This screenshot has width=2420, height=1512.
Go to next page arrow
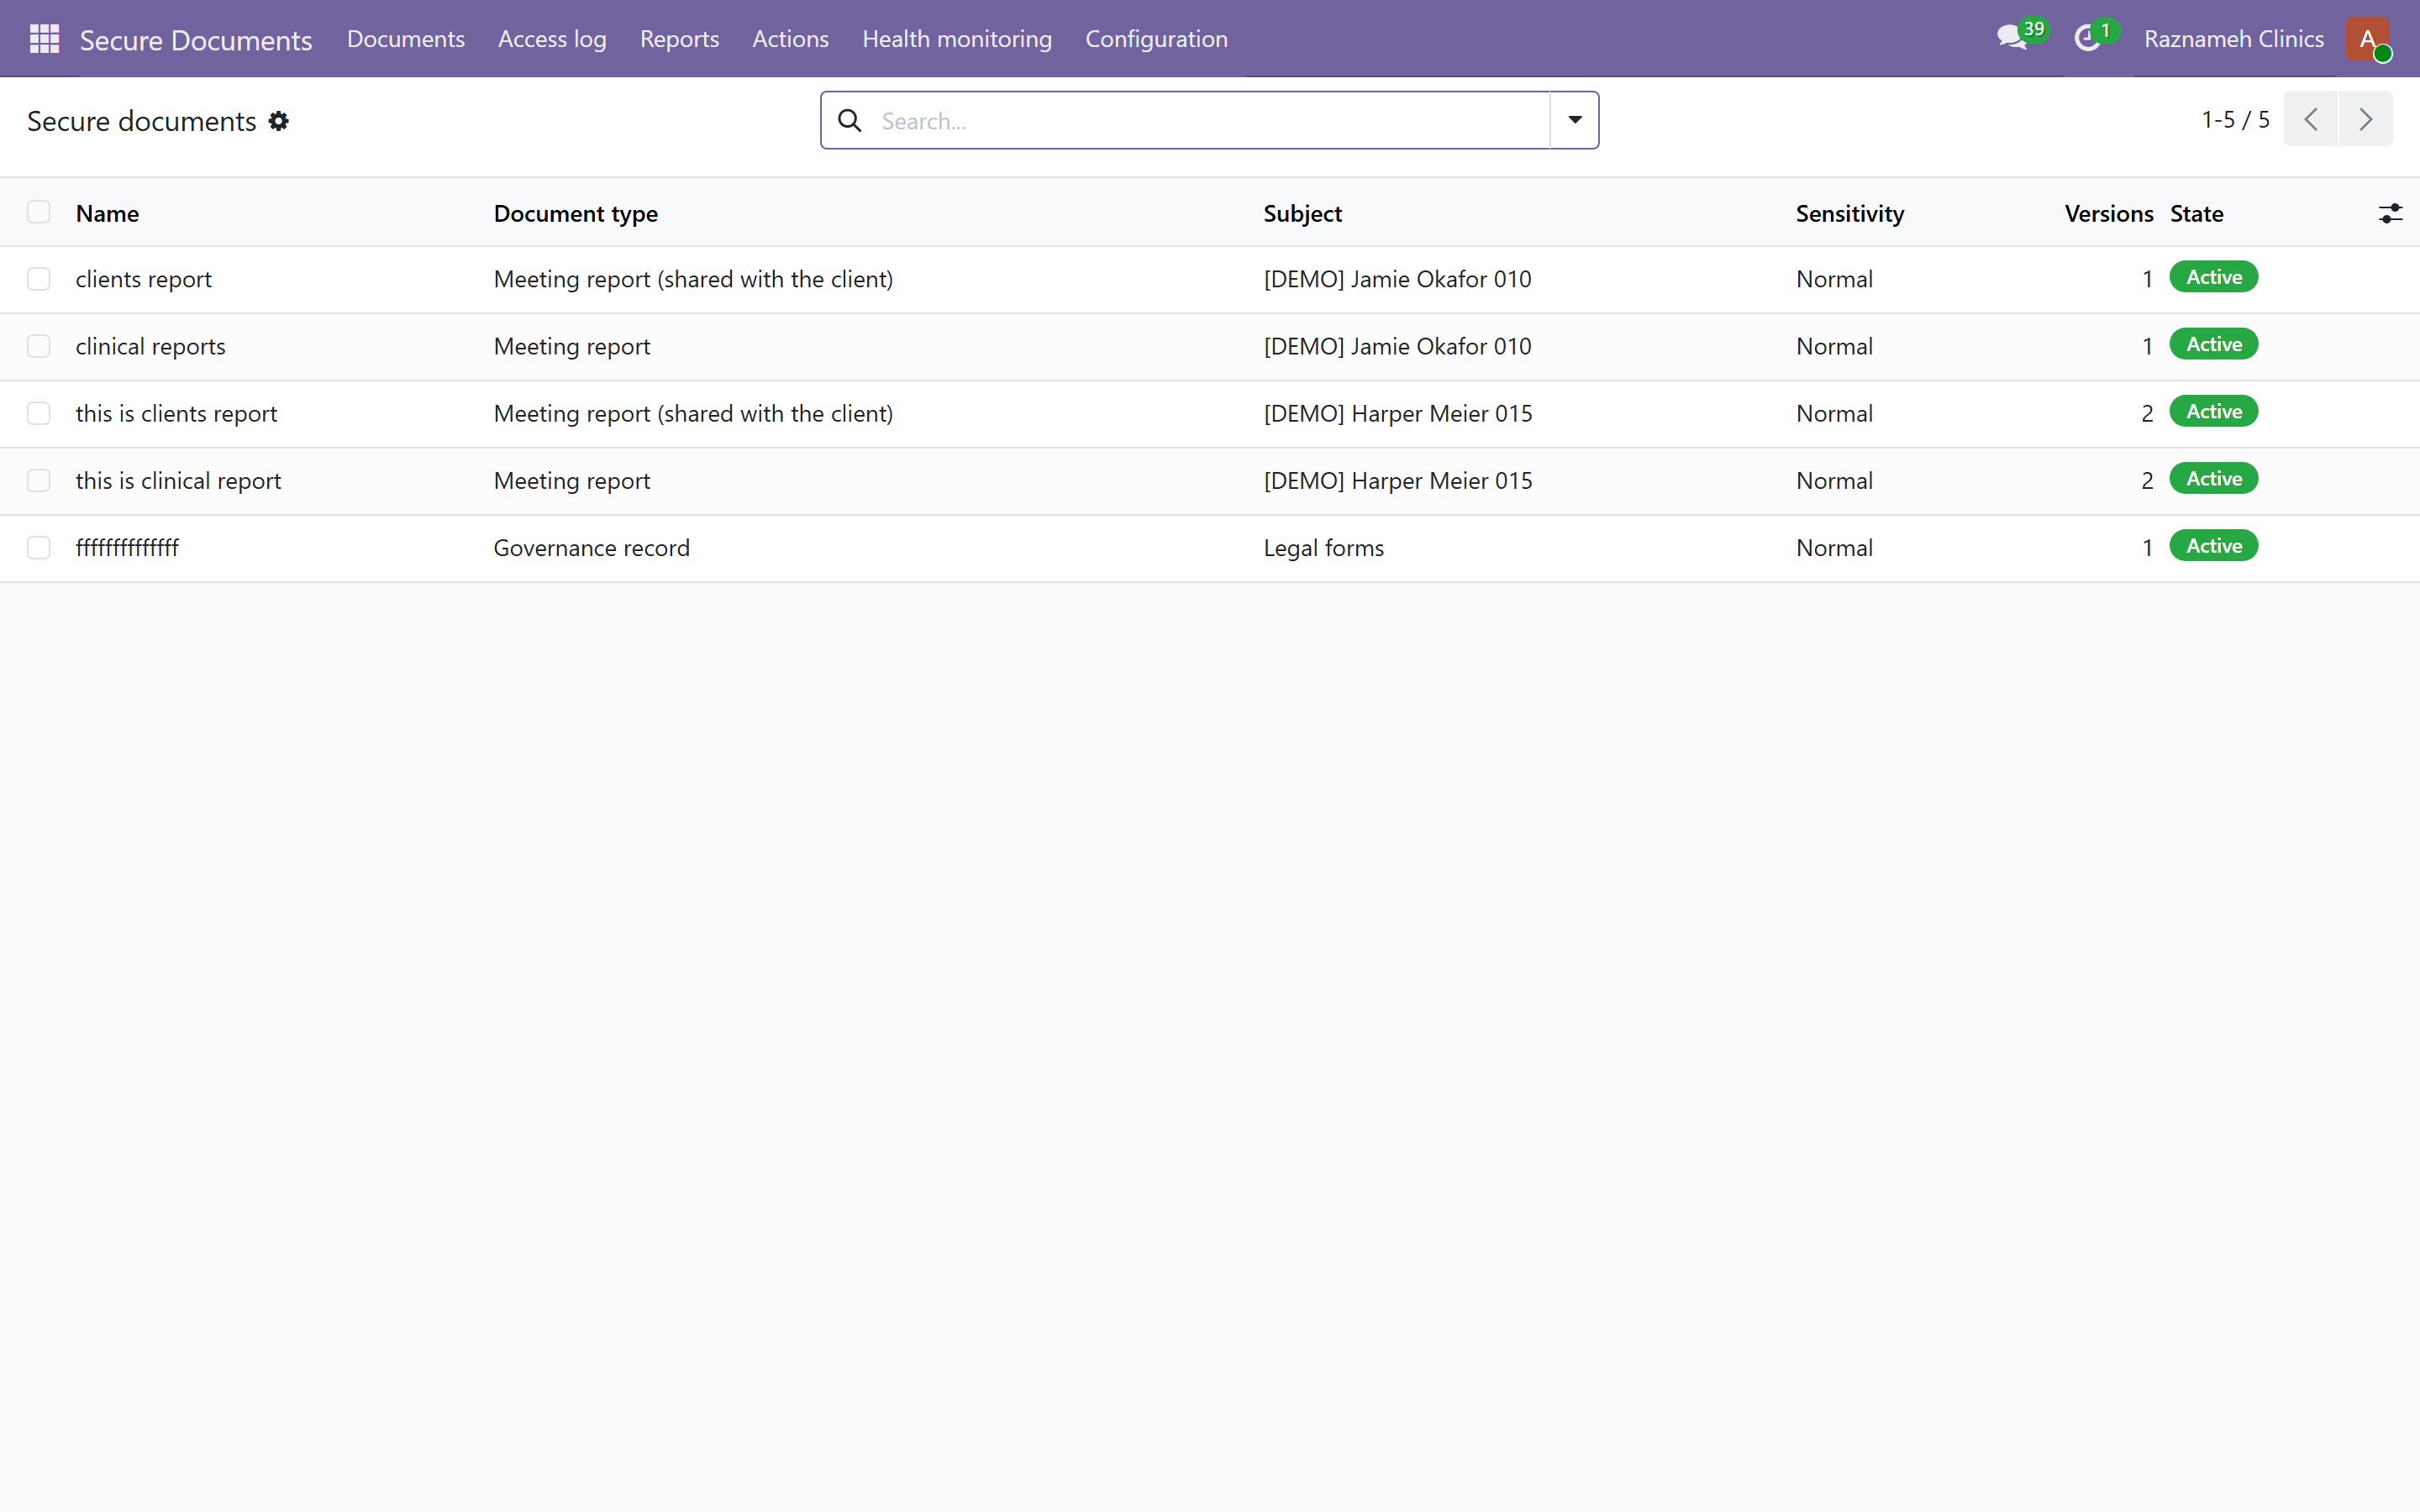pyautogui.click(x=2365, y=119)
